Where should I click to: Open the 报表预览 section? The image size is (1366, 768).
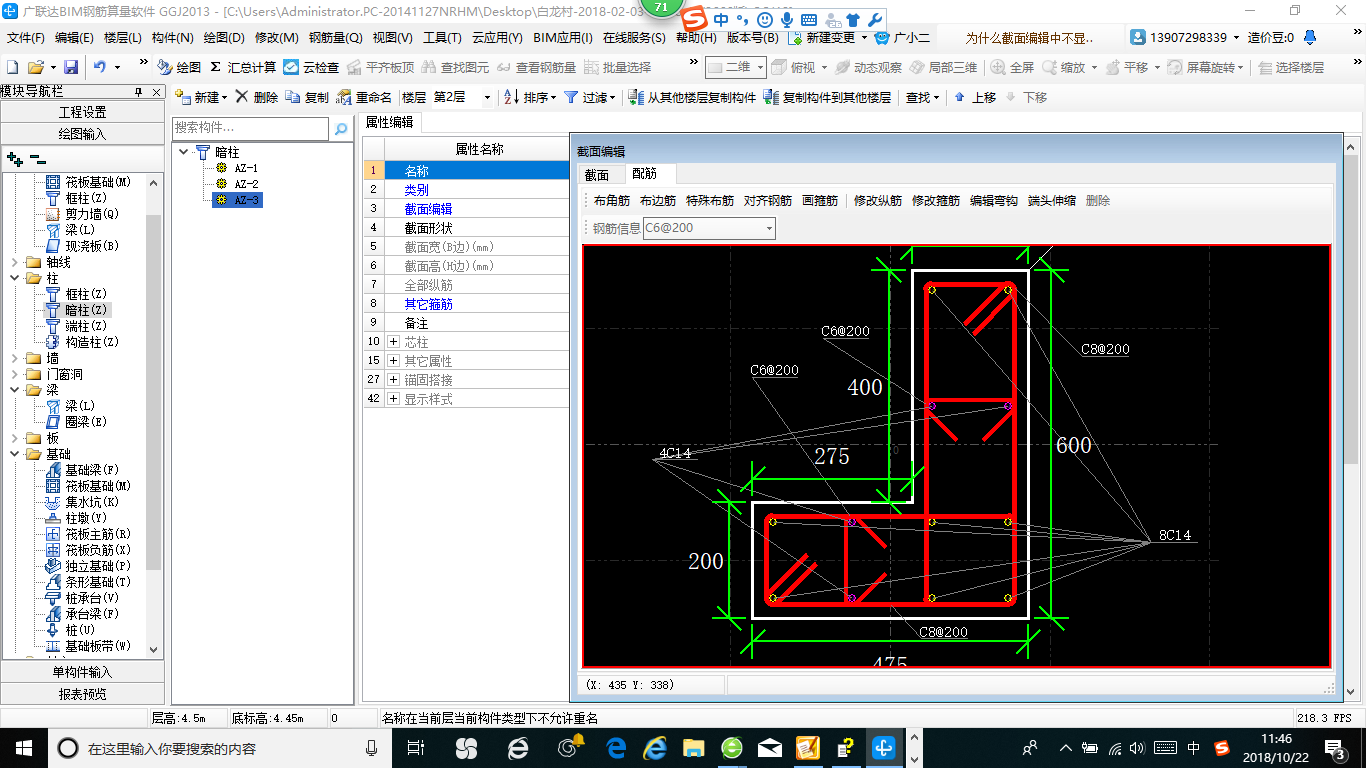pos(82,694)
